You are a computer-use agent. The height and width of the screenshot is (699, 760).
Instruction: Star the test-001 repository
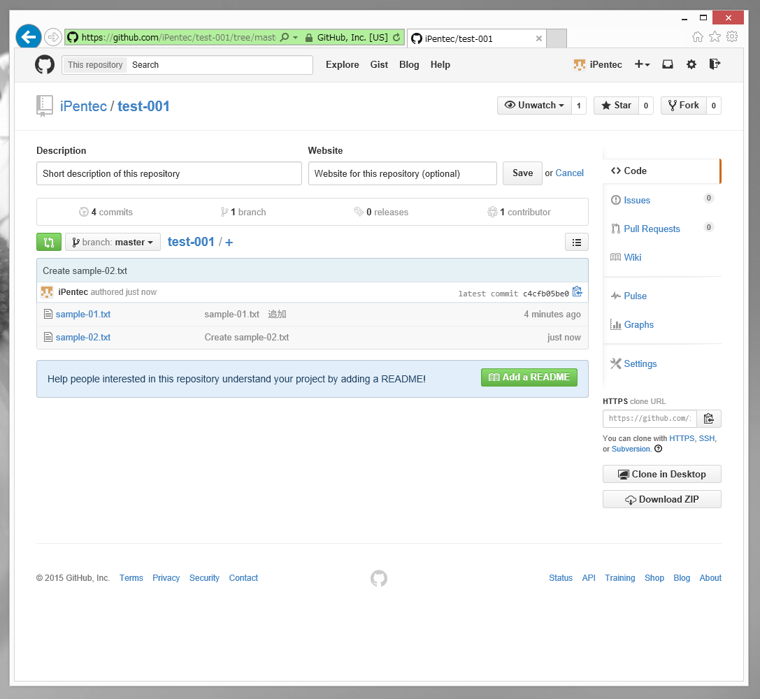pyautogui.click(x=616, y=105)
